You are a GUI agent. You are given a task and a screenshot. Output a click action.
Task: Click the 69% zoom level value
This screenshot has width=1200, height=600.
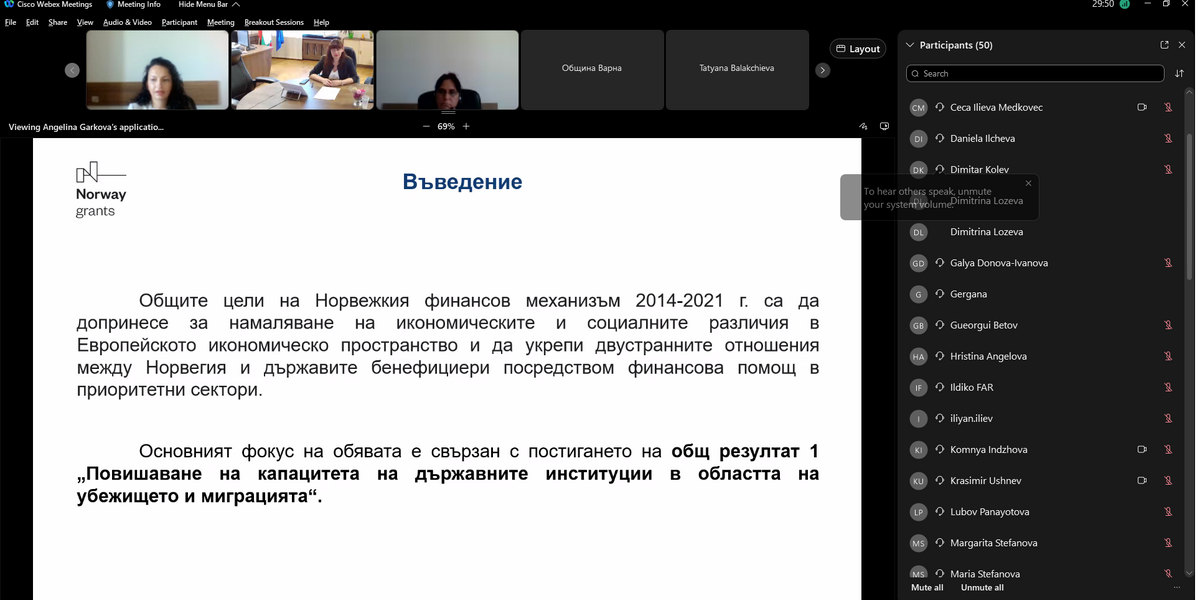(446, 127)
